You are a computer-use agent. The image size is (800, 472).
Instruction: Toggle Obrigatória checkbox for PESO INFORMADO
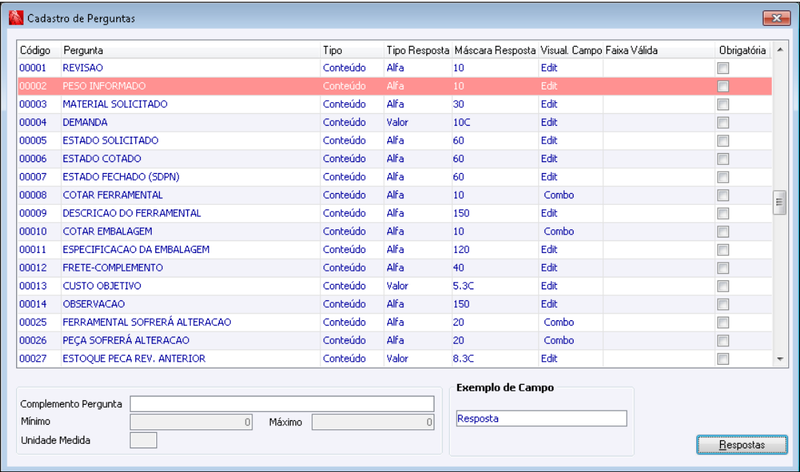pos(722,86)
